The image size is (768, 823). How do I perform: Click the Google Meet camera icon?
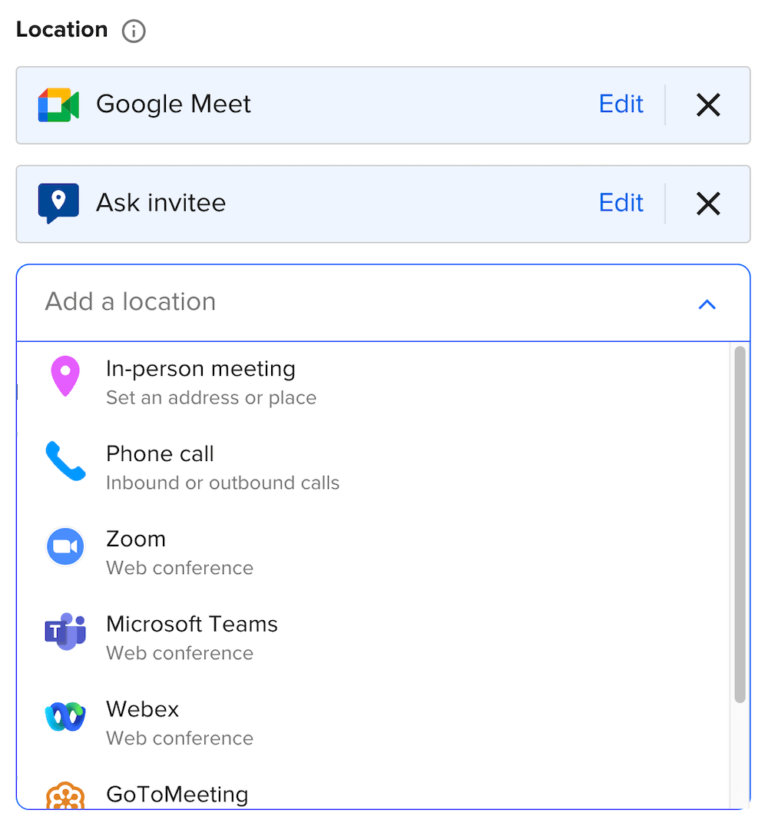pos(58,105)
